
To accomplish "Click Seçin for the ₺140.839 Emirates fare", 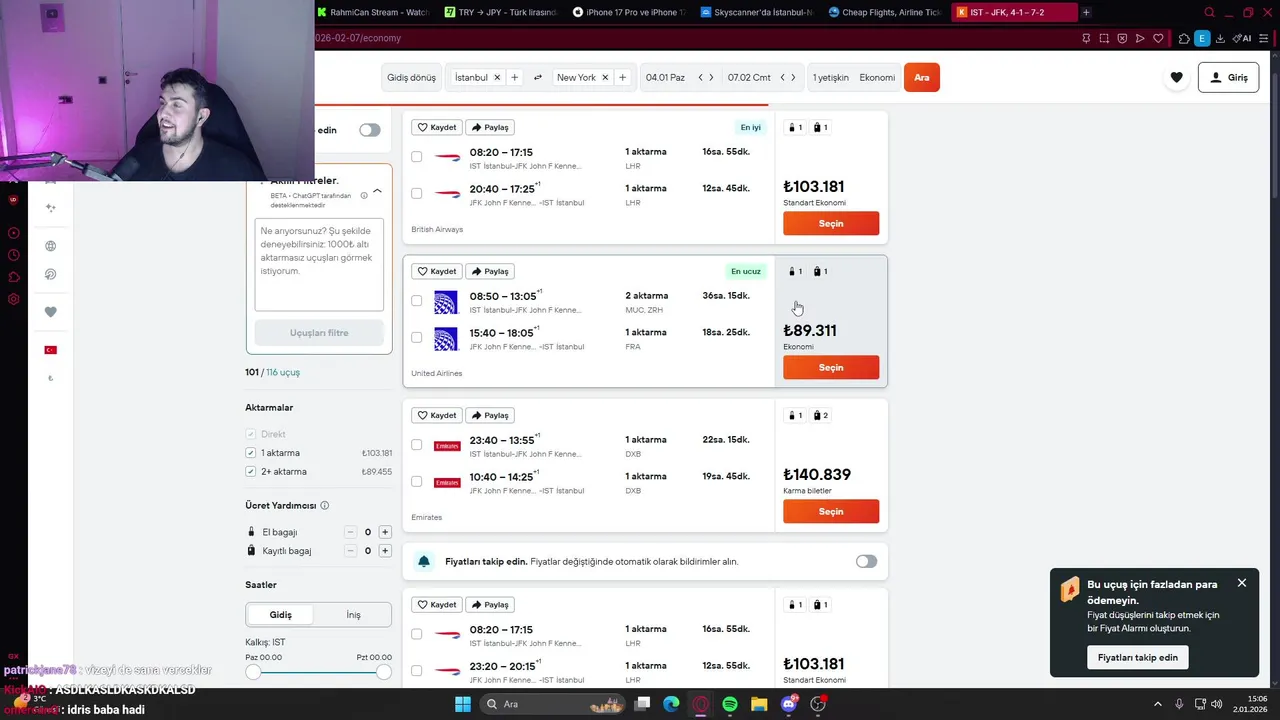I will pyautogui.click(x=831, y=511).
